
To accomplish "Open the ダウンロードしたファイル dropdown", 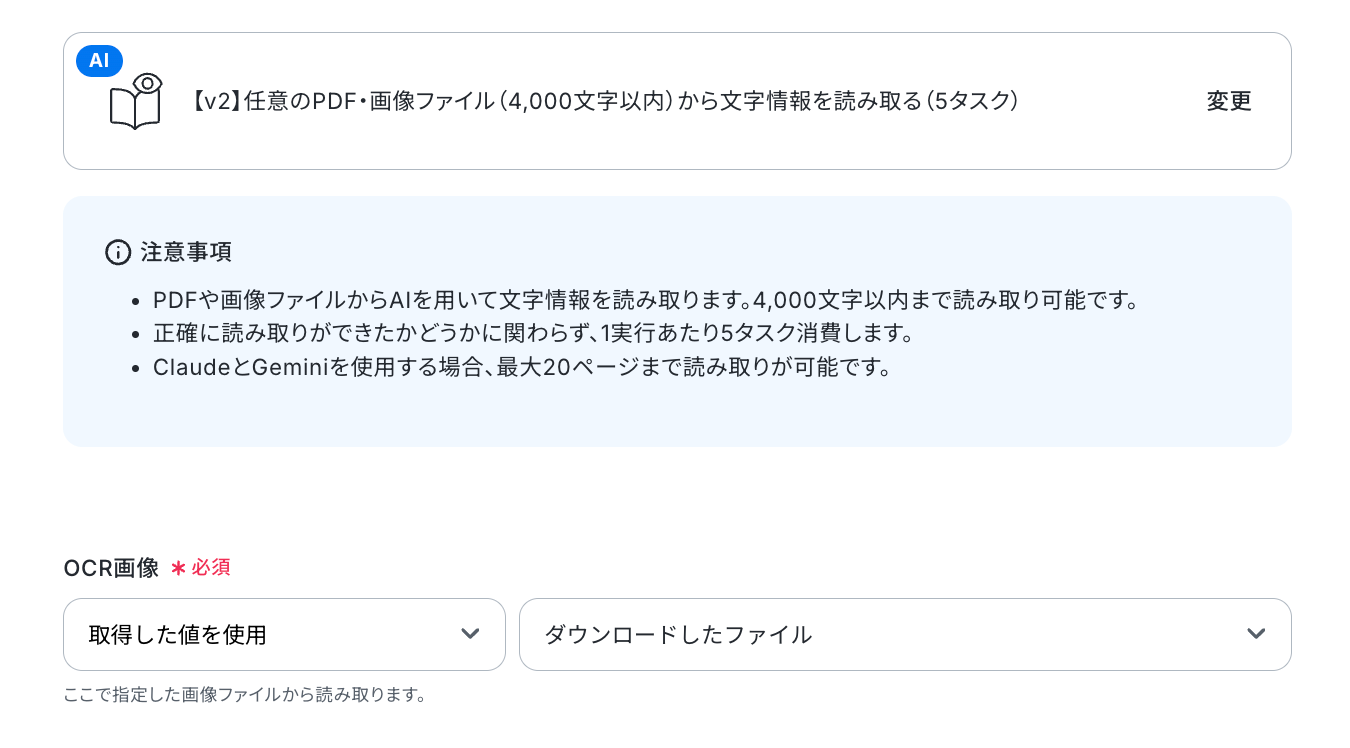I will click(904, 634).
